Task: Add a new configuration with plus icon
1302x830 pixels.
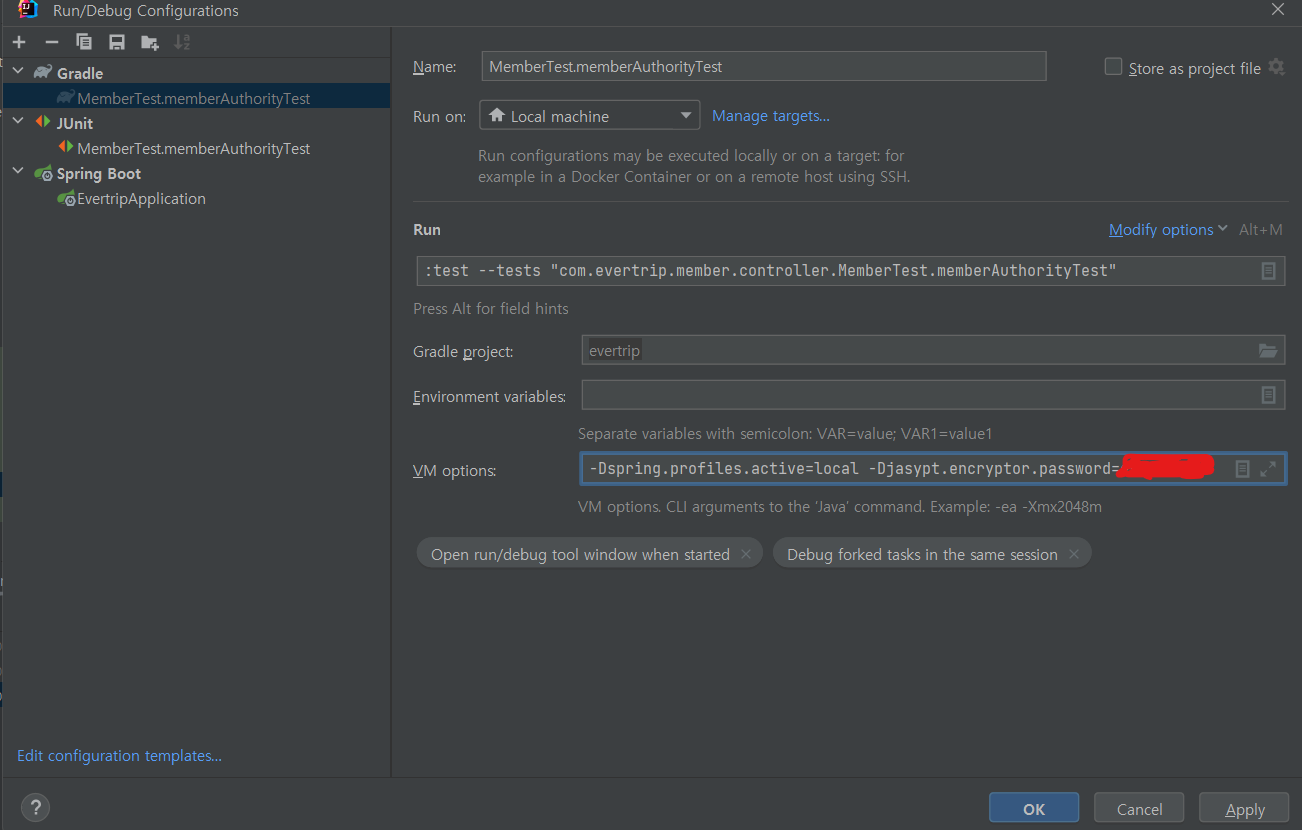Action: coord(19,42)
